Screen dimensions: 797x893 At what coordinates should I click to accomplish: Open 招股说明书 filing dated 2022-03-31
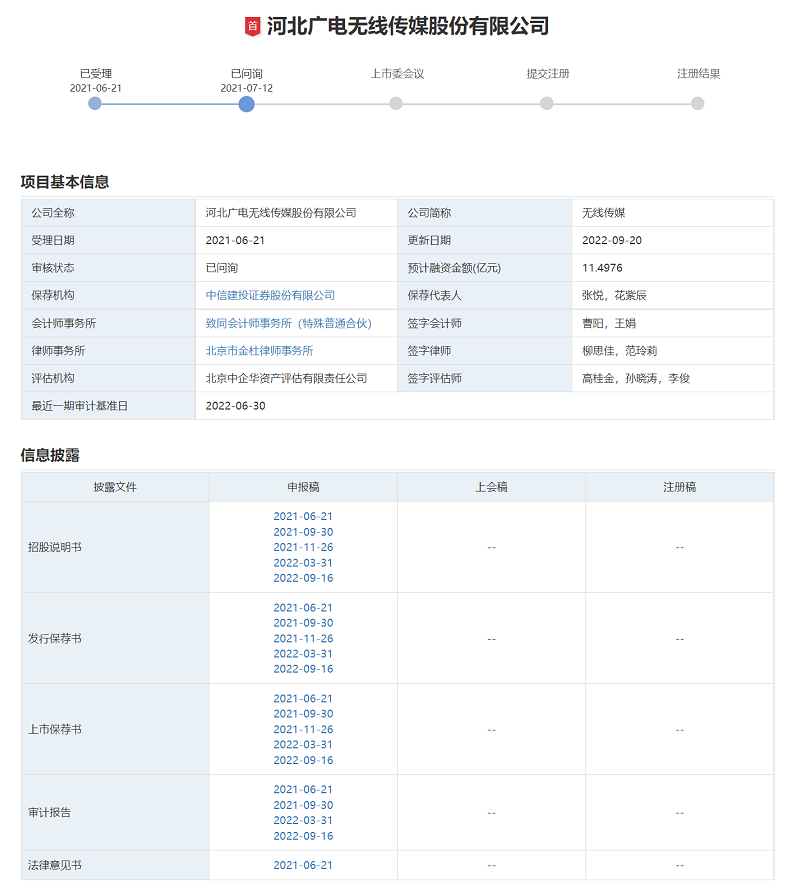tap(303, 563)
